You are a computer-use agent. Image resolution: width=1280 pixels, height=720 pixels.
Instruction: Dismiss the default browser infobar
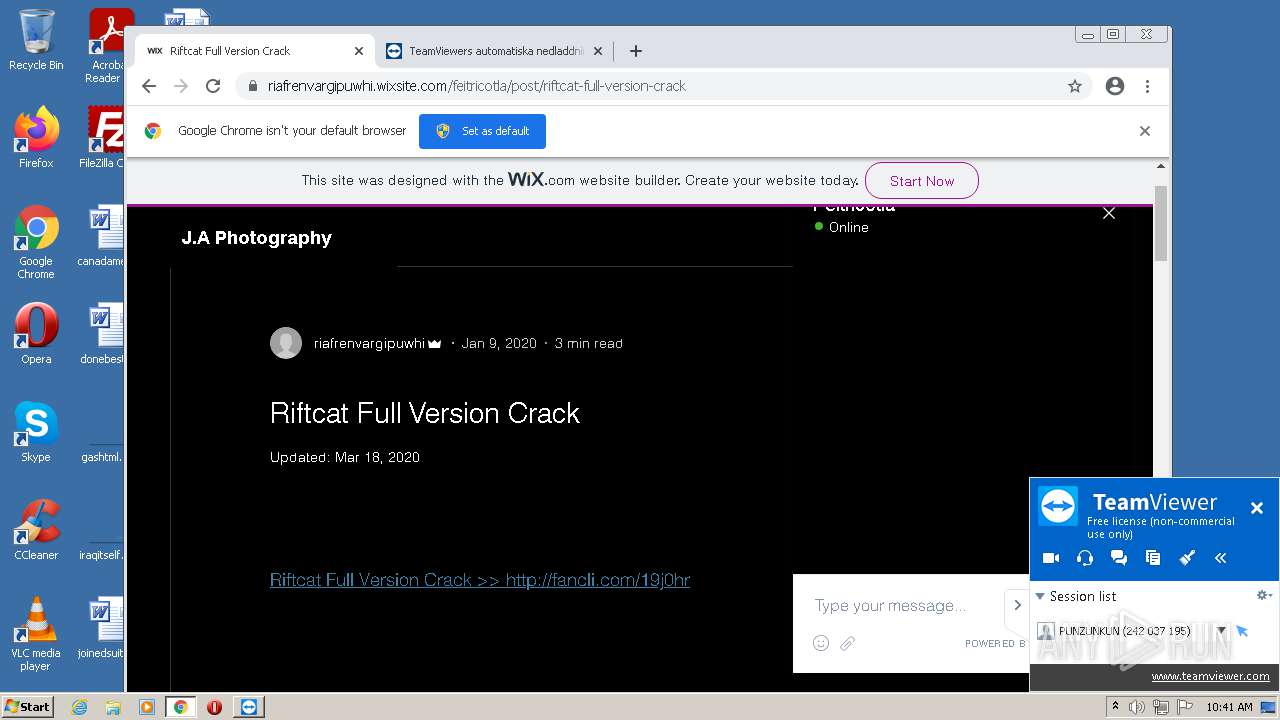[1145, 131]
